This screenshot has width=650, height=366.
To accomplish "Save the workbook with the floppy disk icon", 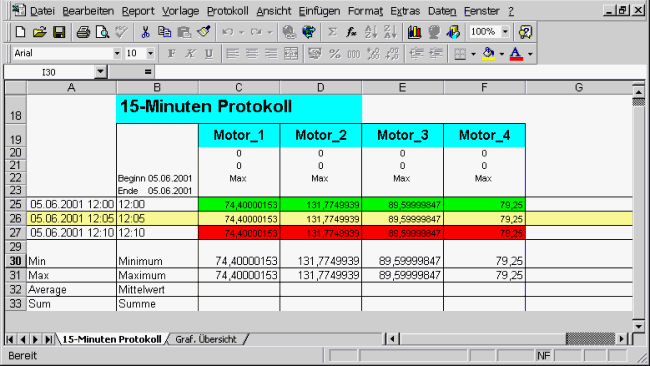I will pos(59,32).
